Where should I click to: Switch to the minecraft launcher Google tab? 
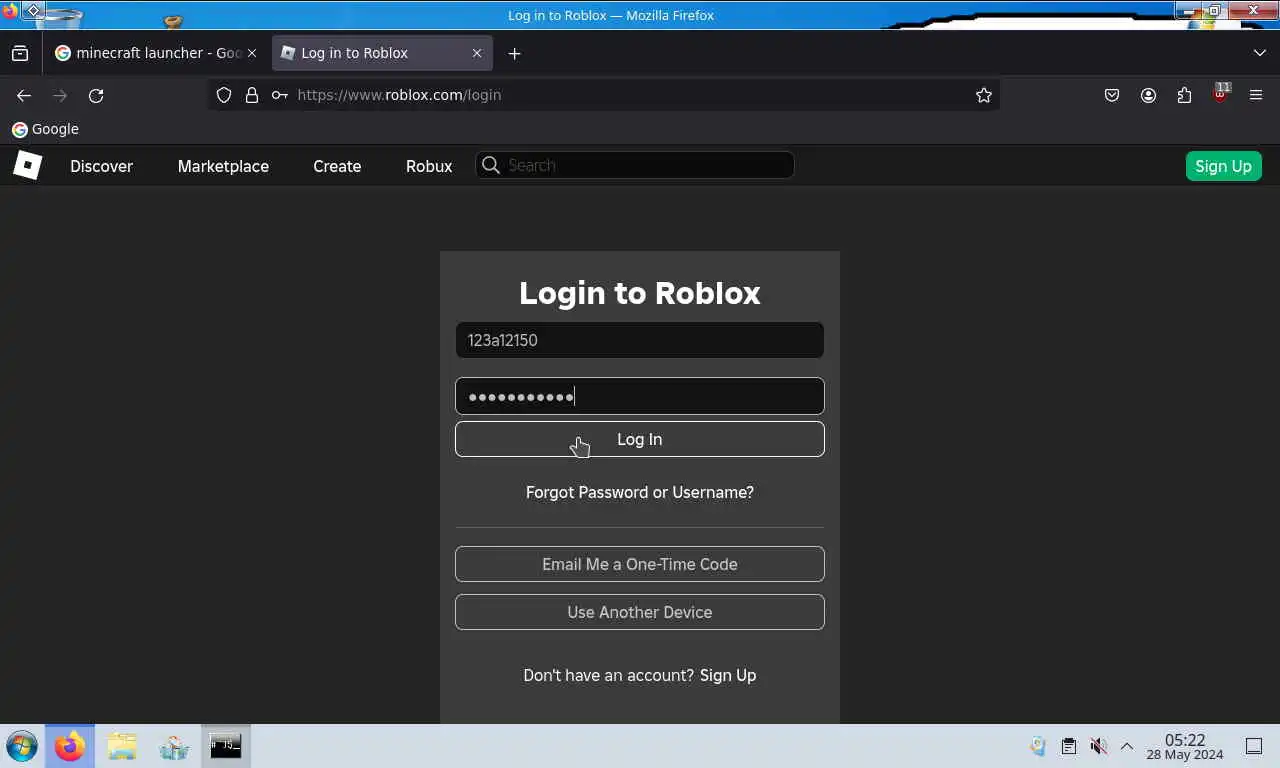click(156, 53)
